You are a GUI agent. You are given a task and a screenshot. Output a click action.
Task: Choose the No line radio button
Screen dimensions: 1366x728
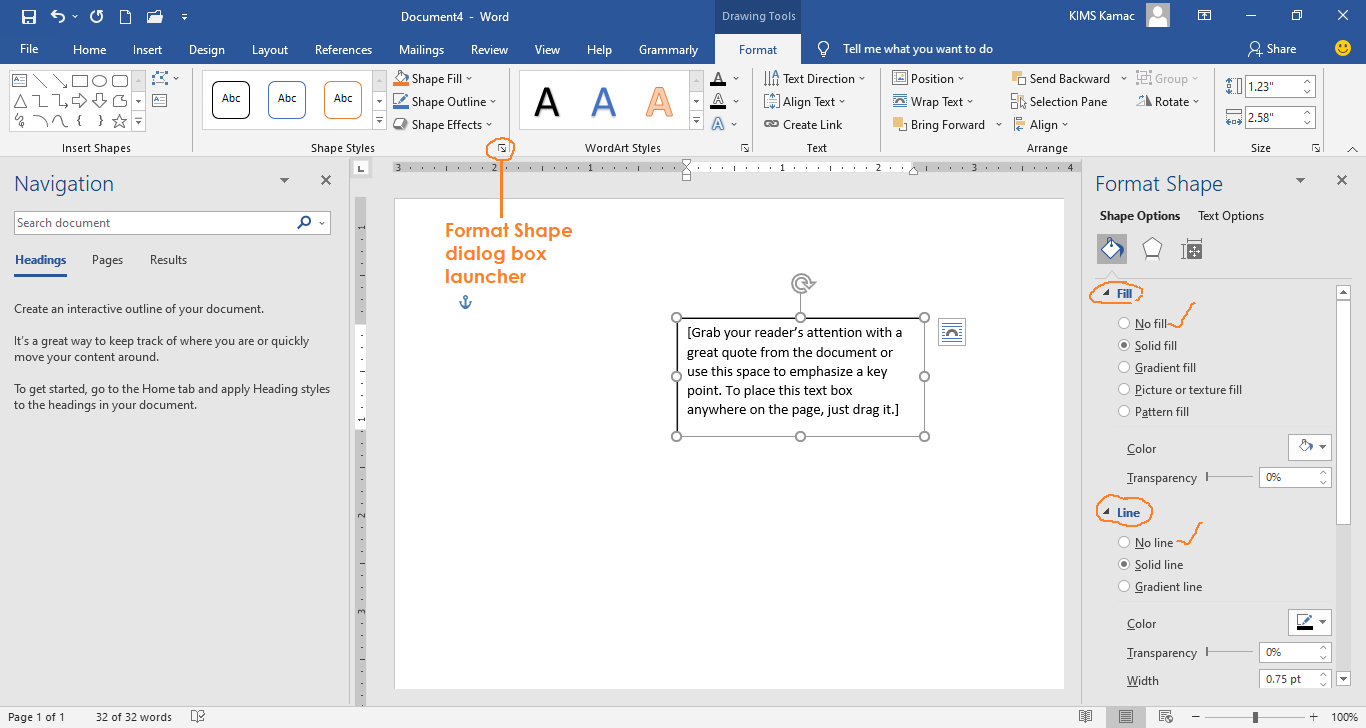click(x=1125, y=543)
